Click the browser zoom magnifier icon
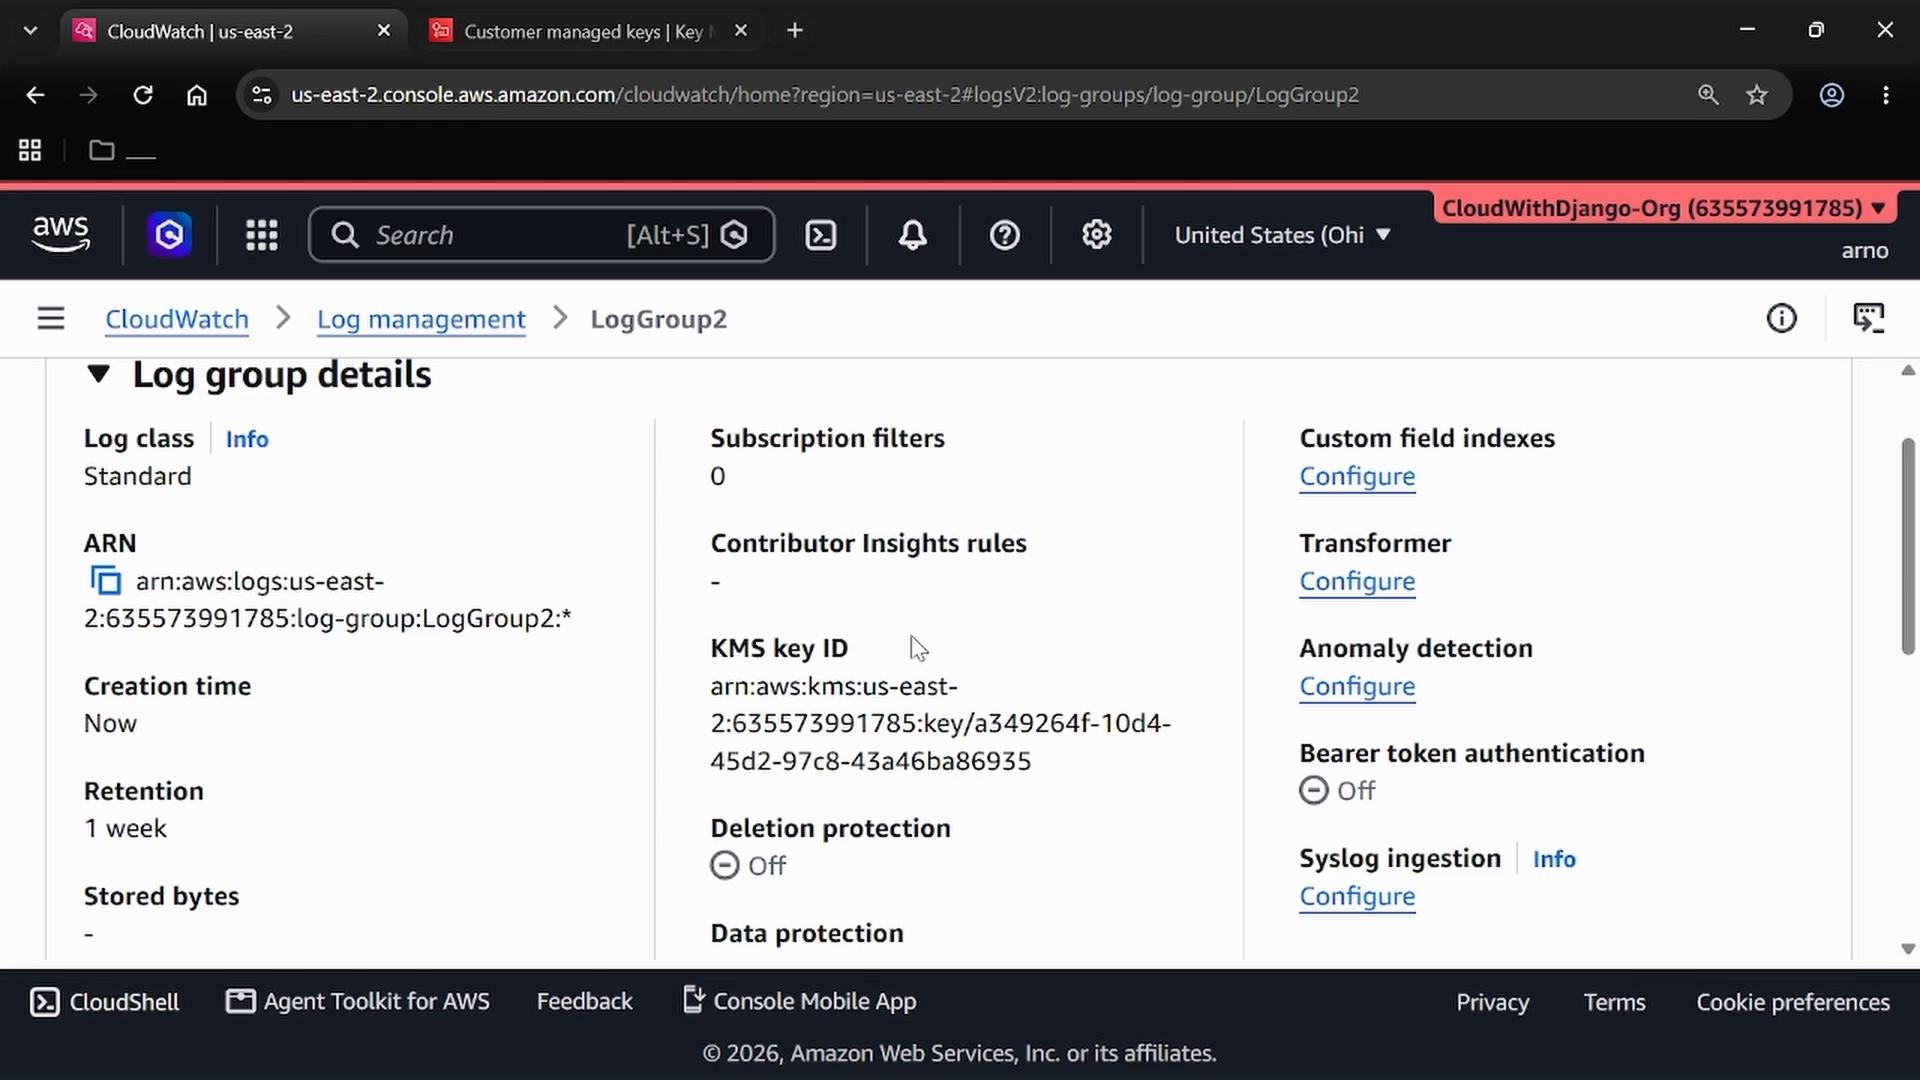 click(x=1708, y=95)
